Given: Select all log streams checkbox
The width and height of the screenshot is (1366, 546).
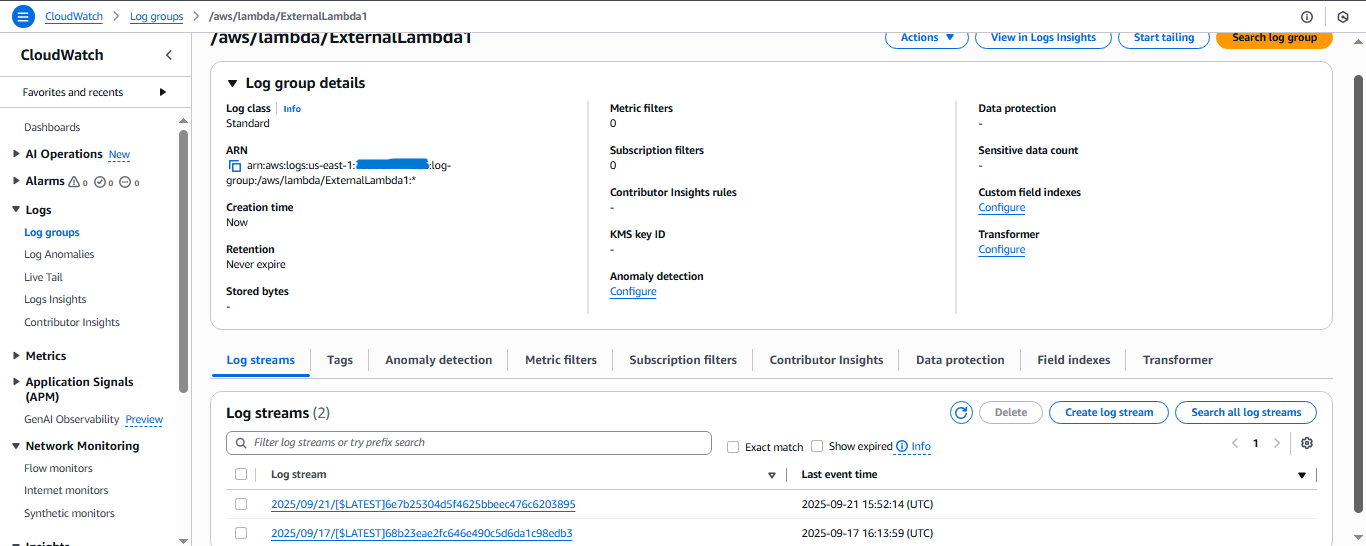Looking at the screenshot, I should tap(241, 474).
